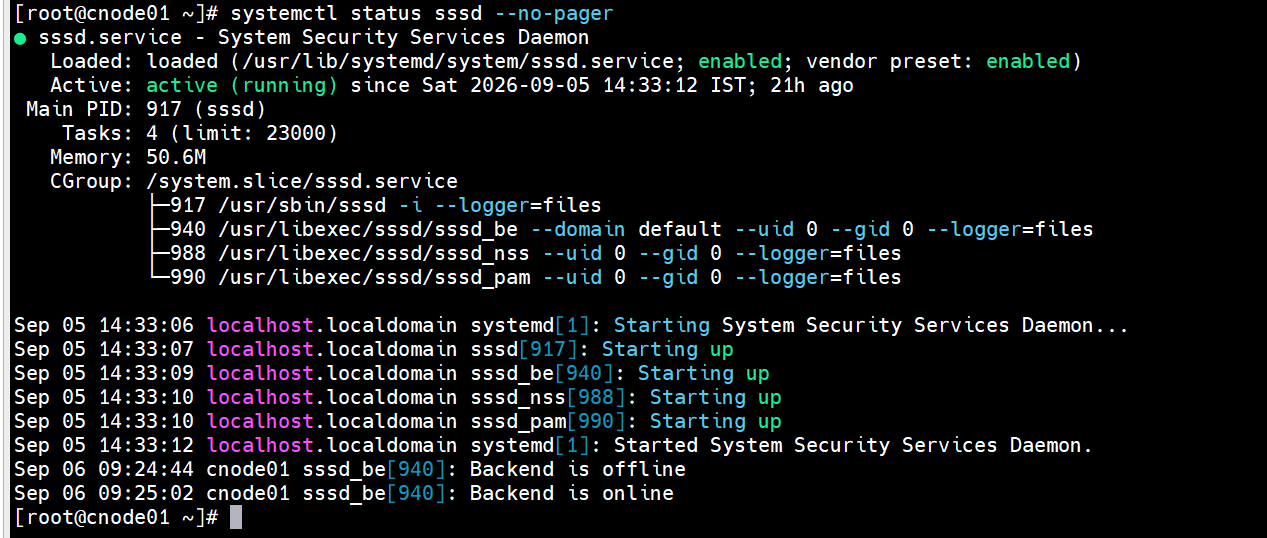Click the heading "sssd.service - System Security Services Daemon"

[314, 37]
